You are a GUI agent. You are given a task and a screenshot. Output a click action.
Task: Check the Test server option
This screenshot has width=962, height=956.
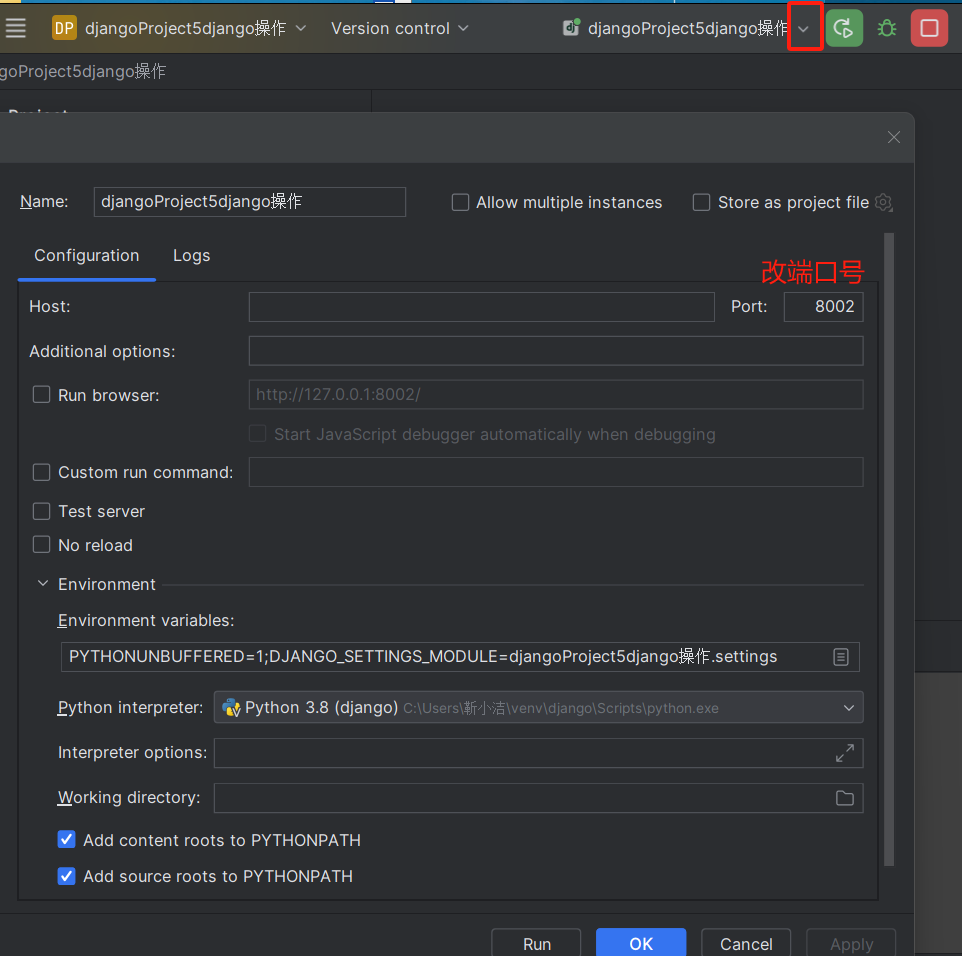(x=41, y=511)
